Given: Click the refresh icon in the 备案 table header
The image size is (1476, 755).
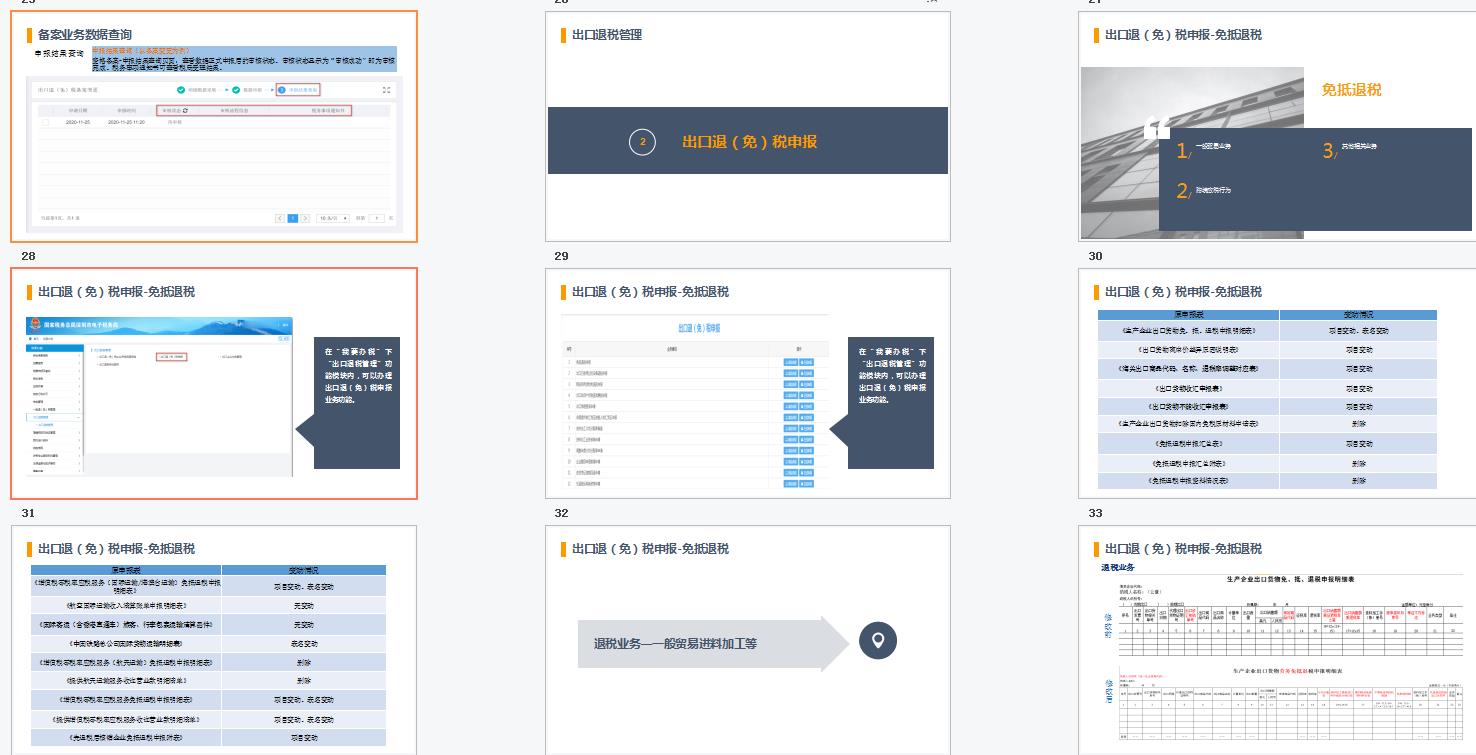Looking at the screenshot, I should 185,111.
